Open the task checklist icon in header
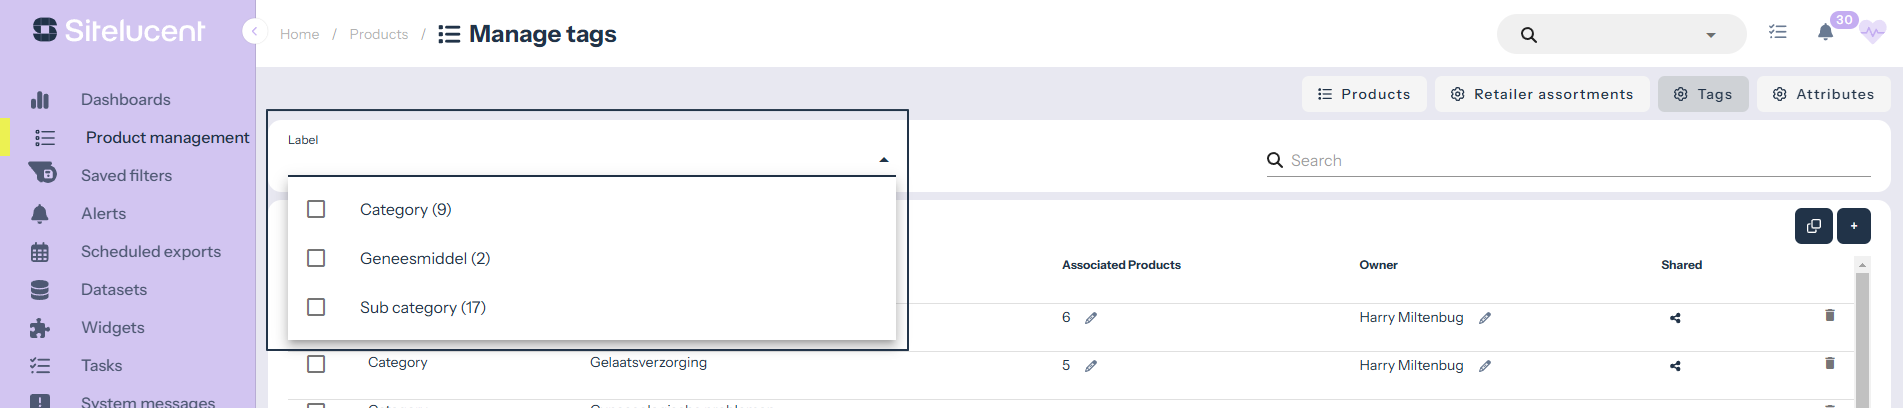 1778,32
